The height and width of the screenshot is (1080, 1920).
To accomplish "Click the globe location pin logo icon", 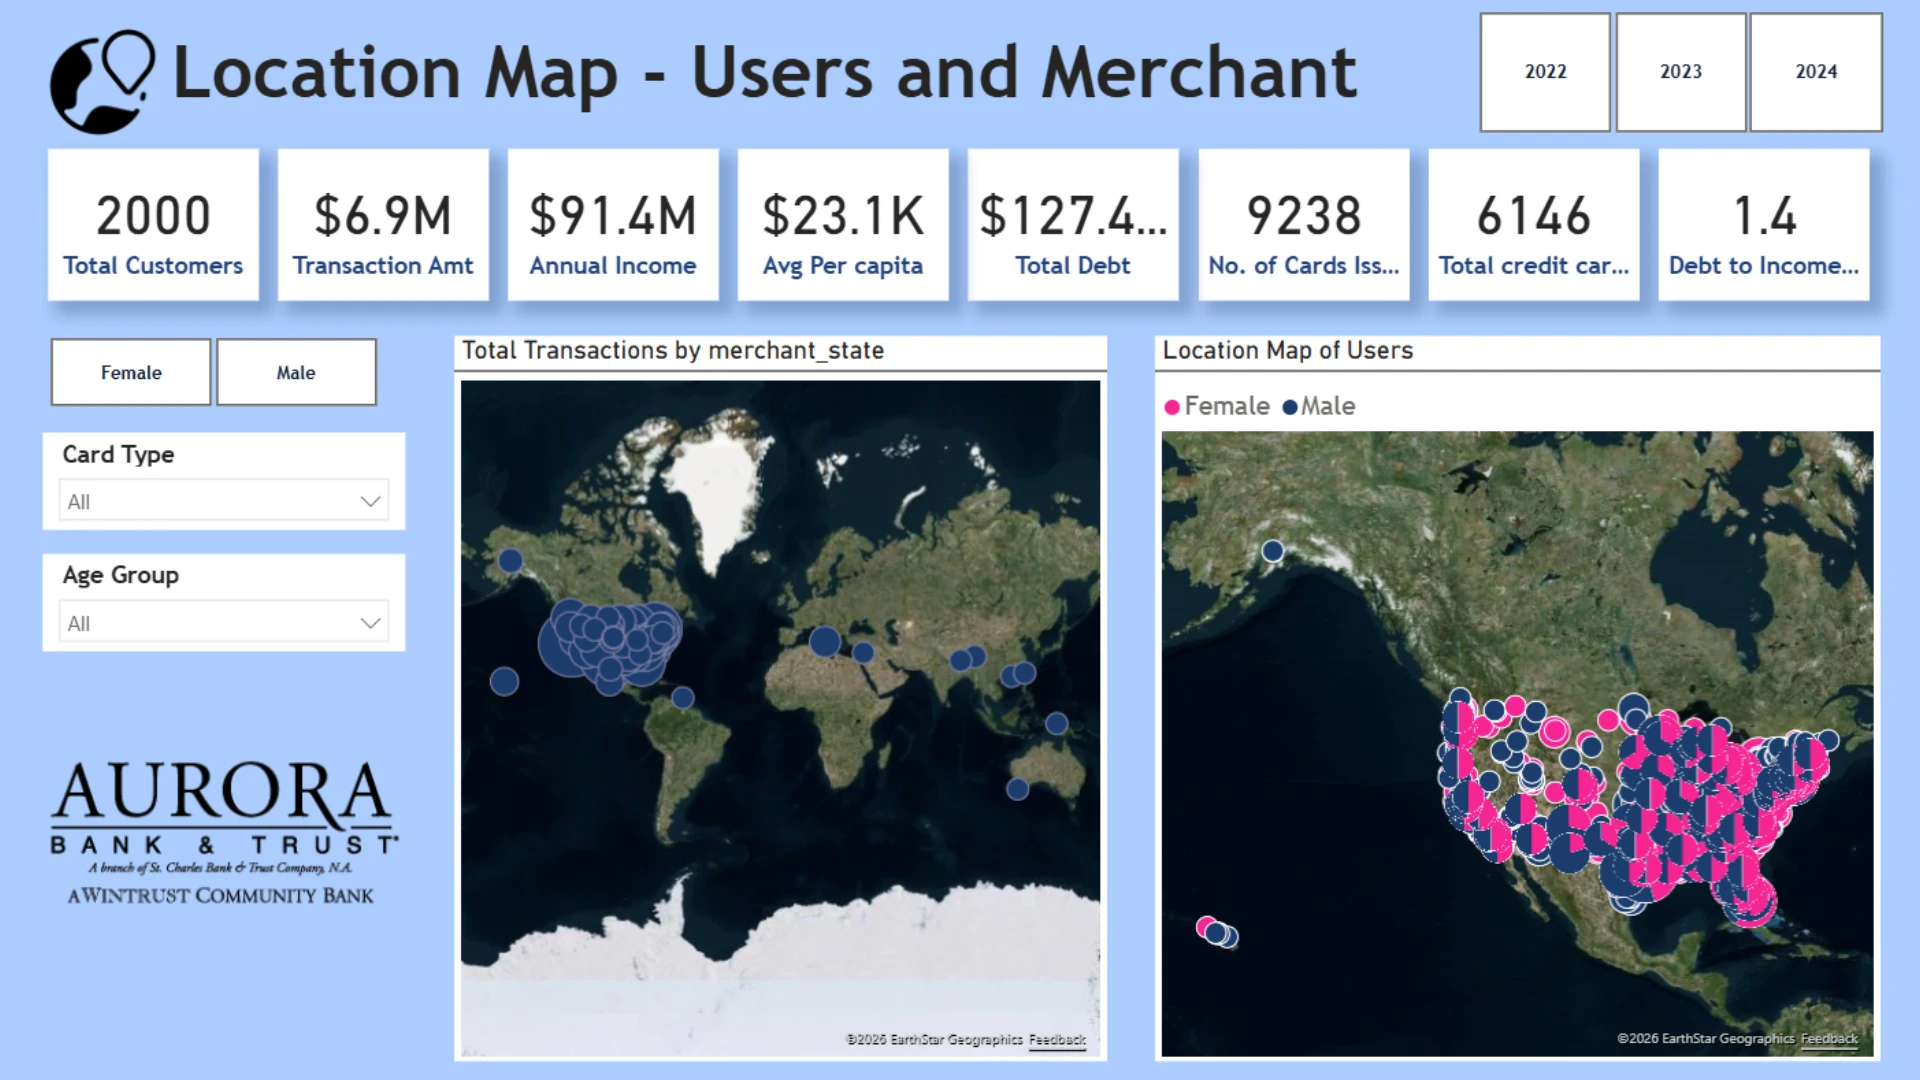I will point(103,82).
